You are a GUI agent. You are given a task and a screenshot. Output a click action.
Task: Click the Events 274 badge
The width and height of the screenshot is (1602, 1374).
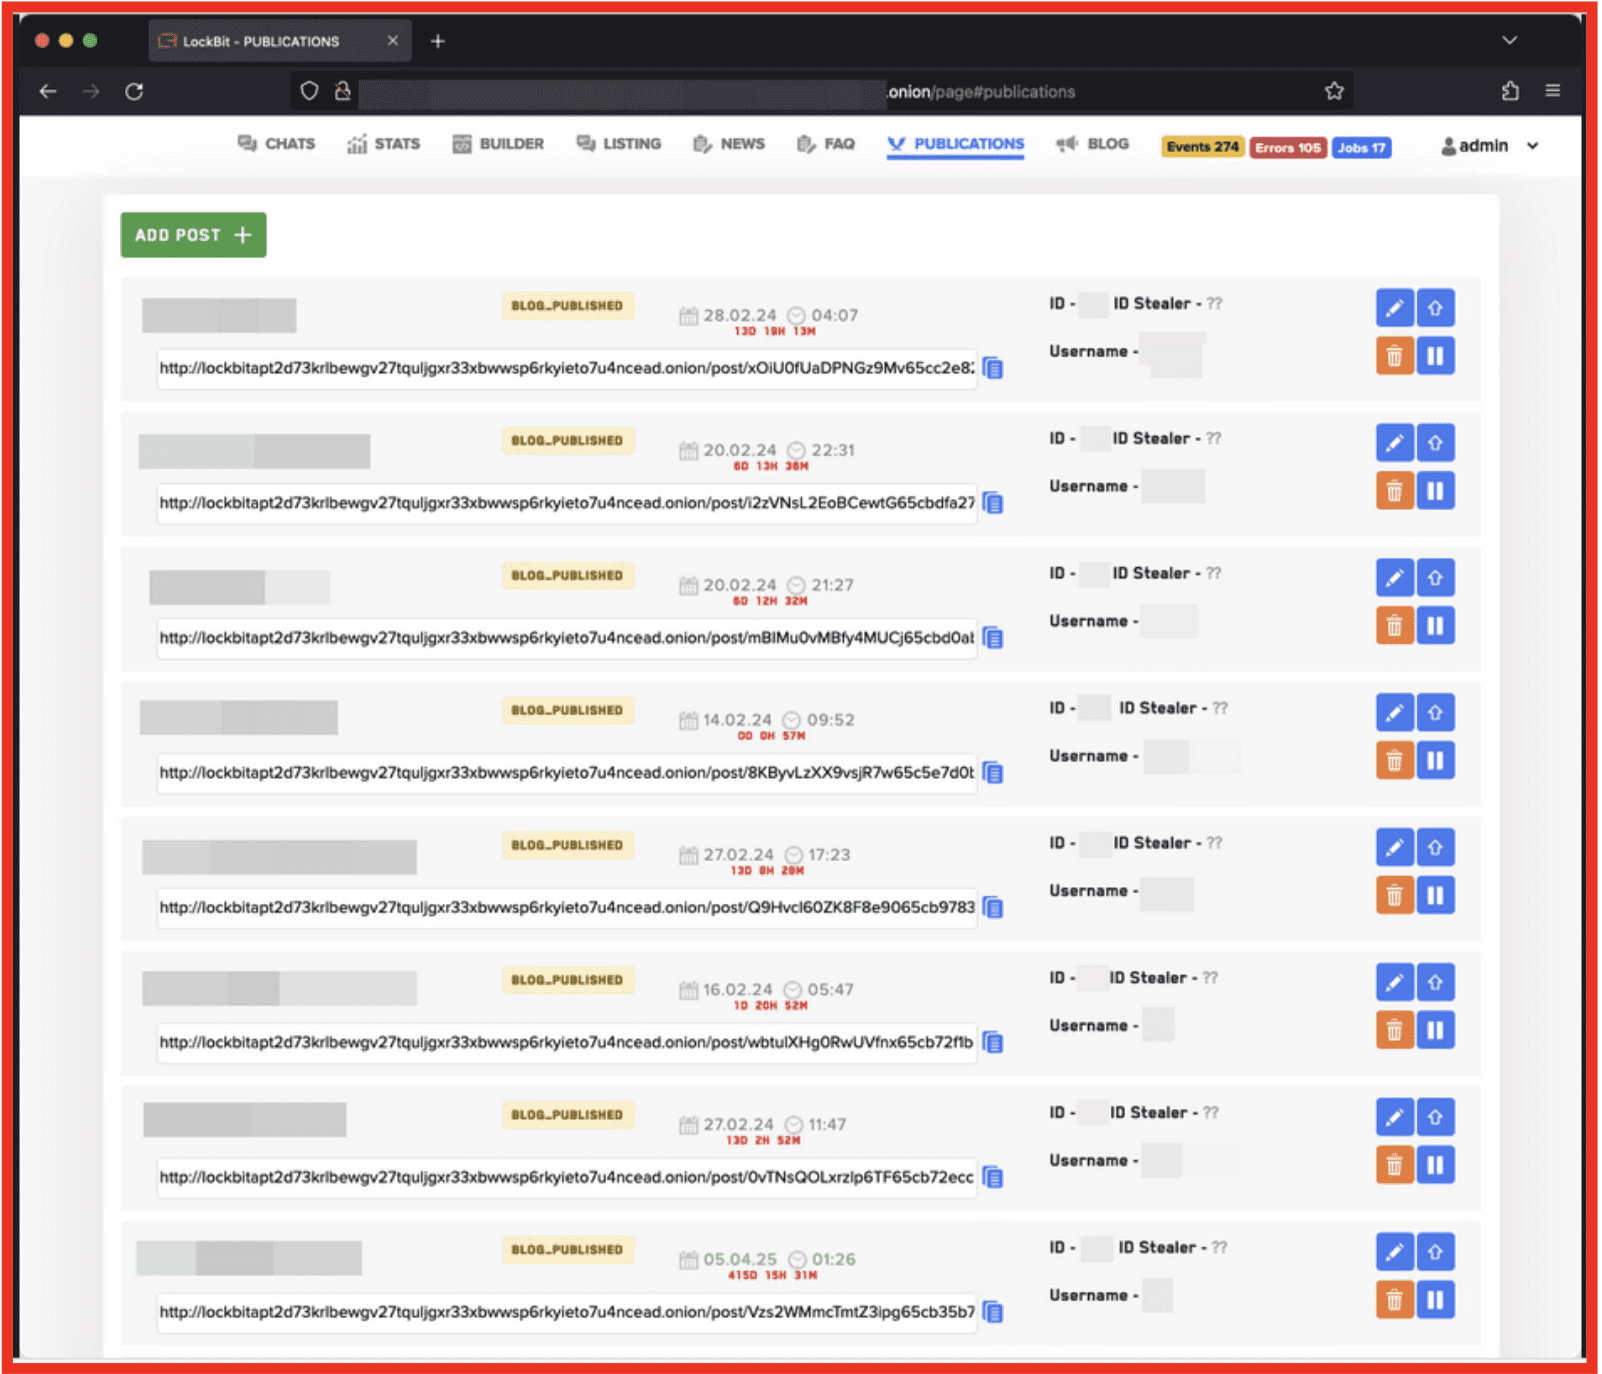[1202, 147]
